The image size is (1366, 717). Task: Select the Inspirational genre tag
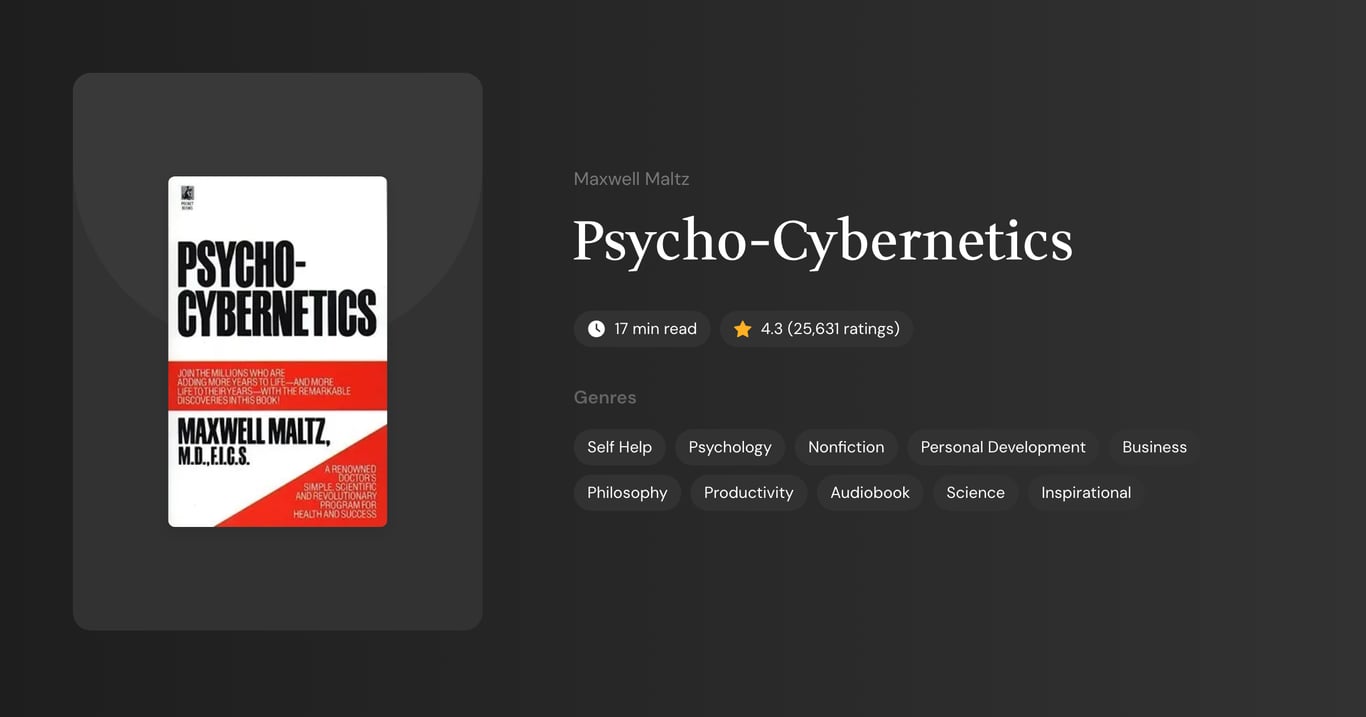pos(1086,492)
